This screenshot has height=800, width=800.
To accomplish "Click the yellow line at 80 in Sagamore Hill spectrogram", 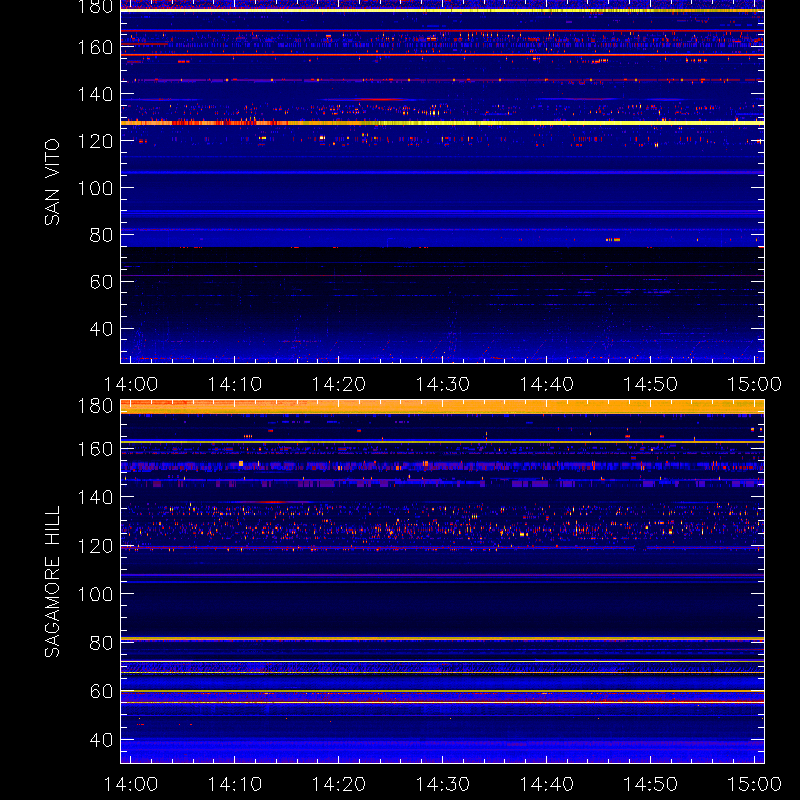I will pyautogui.click(x=442, y=638).
